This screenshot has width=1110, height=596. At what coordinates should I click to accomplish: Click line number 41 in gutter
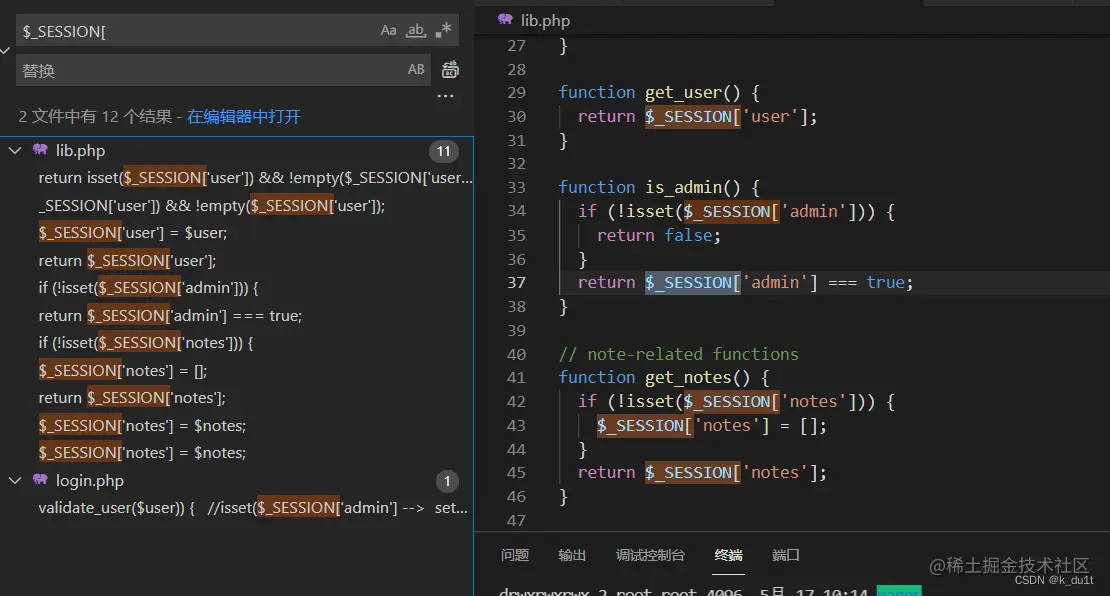[x=516, y=378]
